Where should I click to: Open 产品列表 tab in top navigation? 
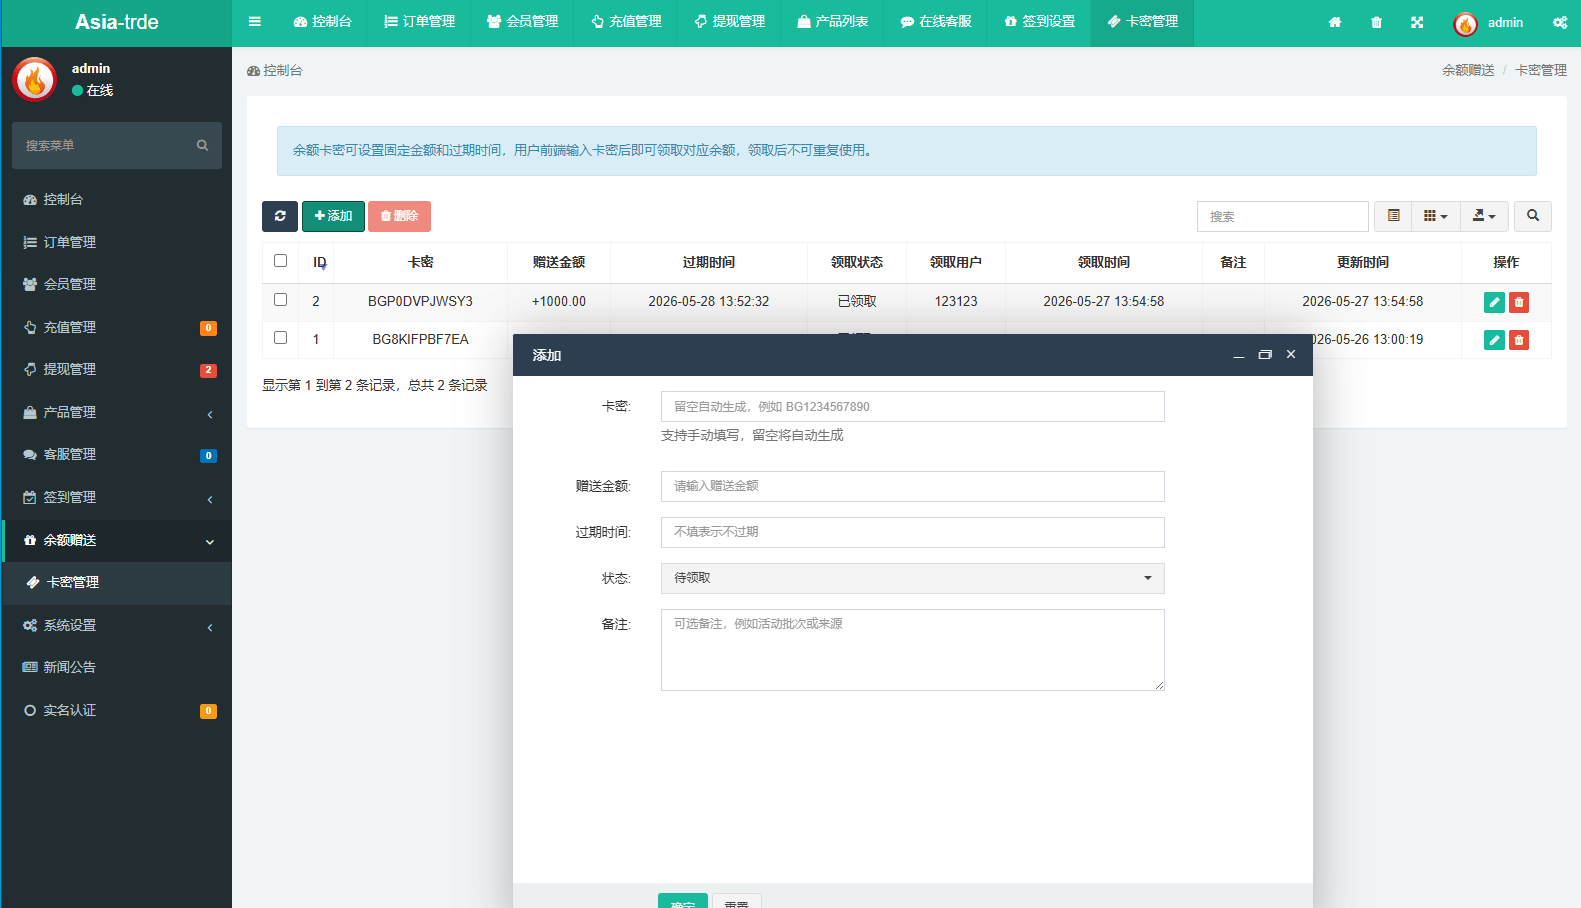pos(832,22)
